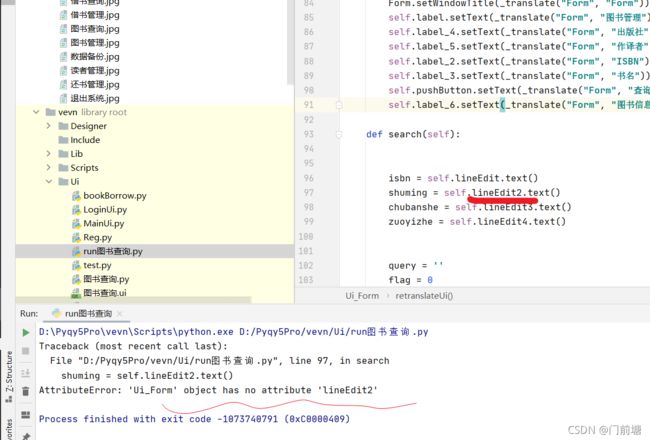
Task: Click the image icon of 图书管理.jpg
Action: [x=63, y=43]
